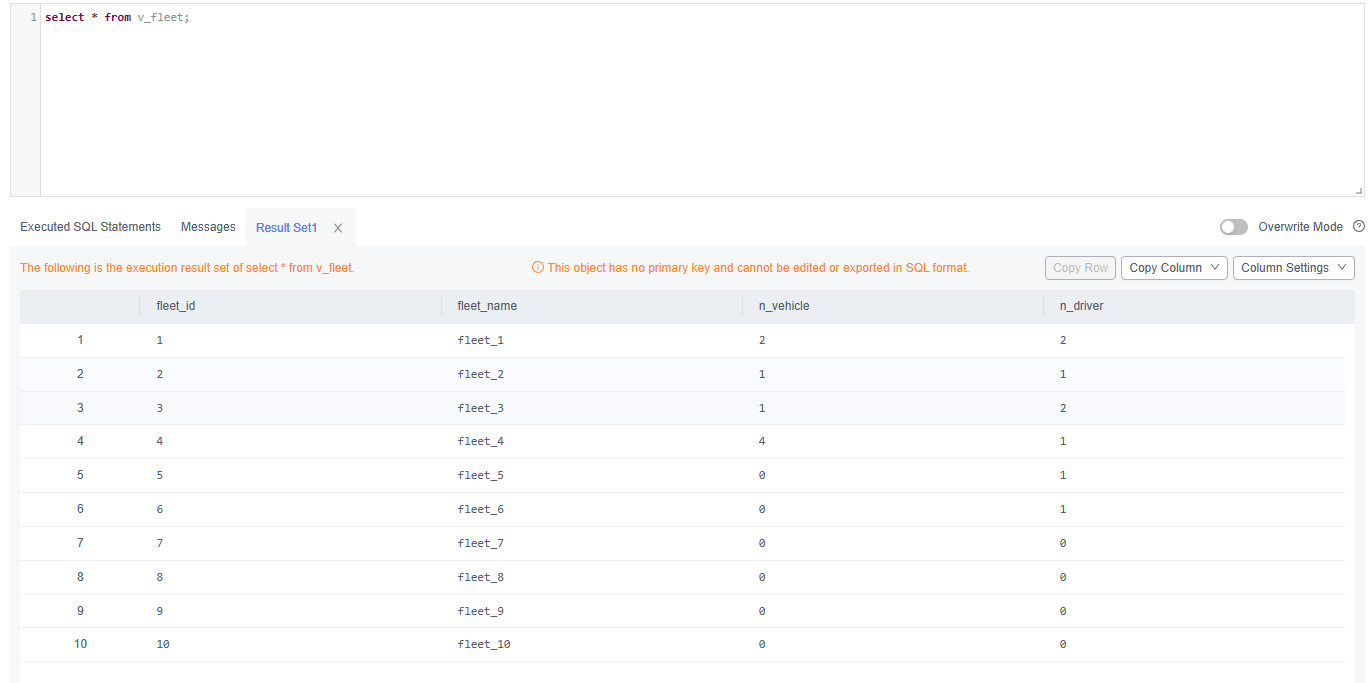
Task: Click the editor resize handle corner
Action: click(1358, 190)
